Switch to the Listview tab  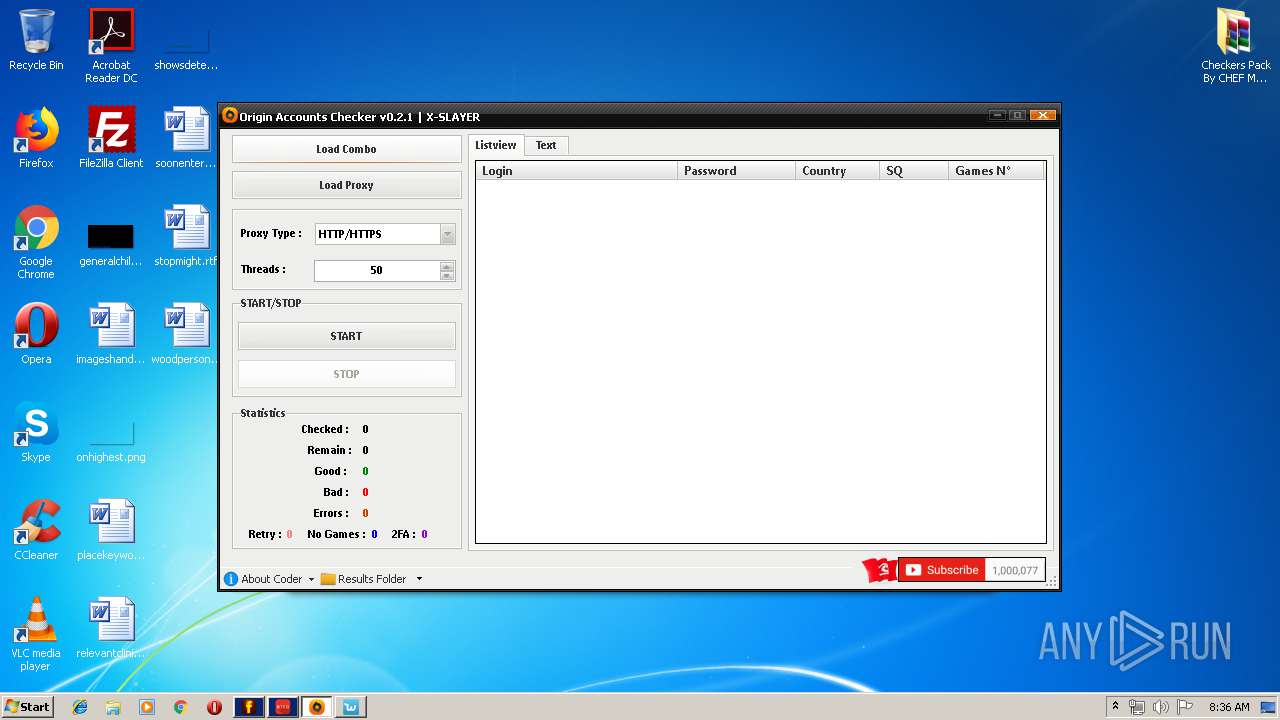(x=495, y=145)
